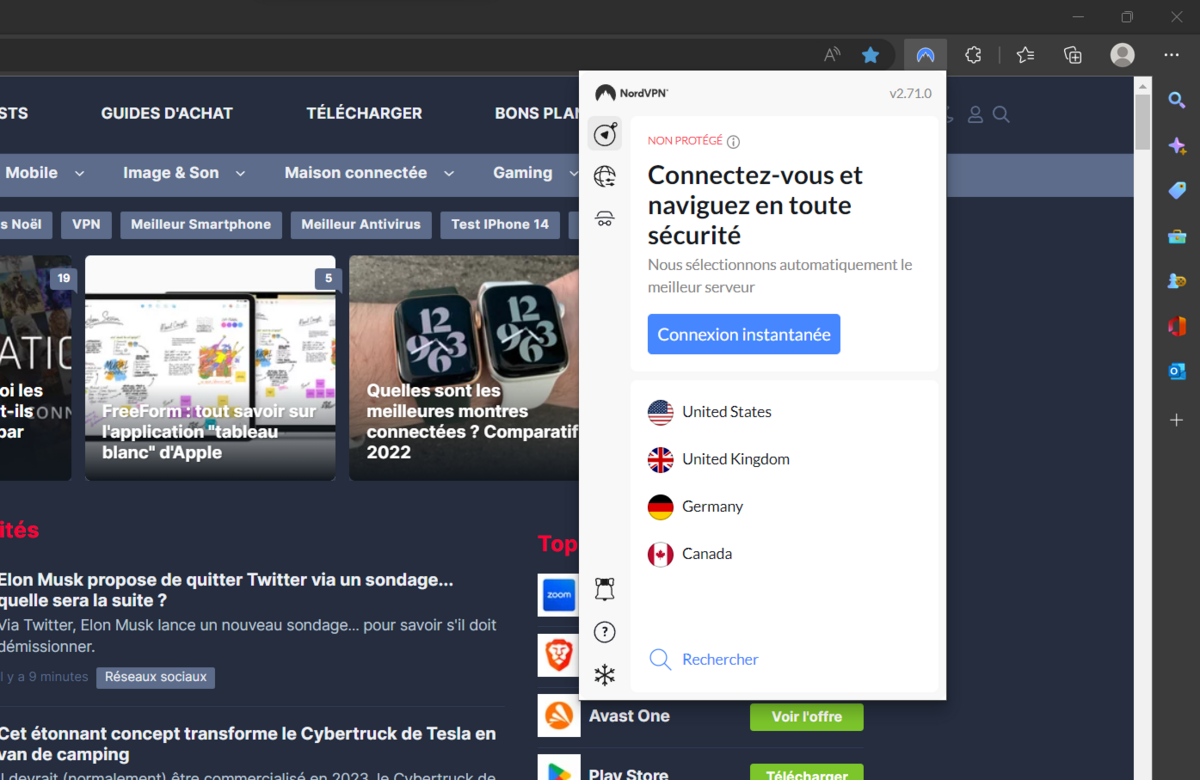Select the Meilleur Smartphone tag
The height and width of the screenshot is (780, 1200).
pos(201,225)
